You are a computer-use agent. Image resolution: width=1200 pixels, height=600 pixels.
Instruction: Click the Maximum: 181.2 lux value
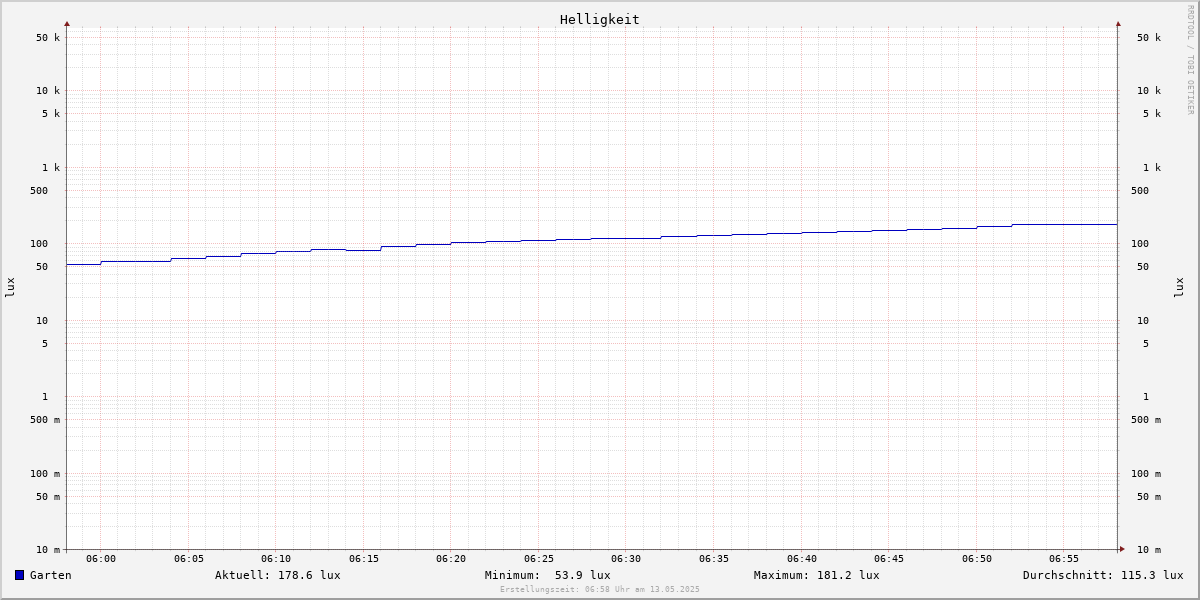(x=817, y=575)
